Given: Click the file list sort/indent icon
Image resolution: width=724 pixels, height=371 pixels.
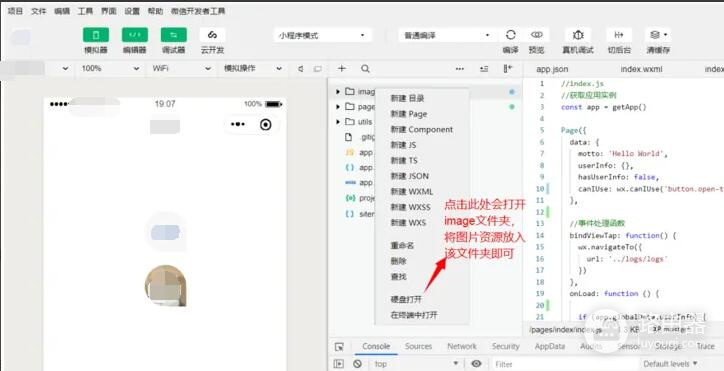Looking at the screenshot, I should (484, 69).
